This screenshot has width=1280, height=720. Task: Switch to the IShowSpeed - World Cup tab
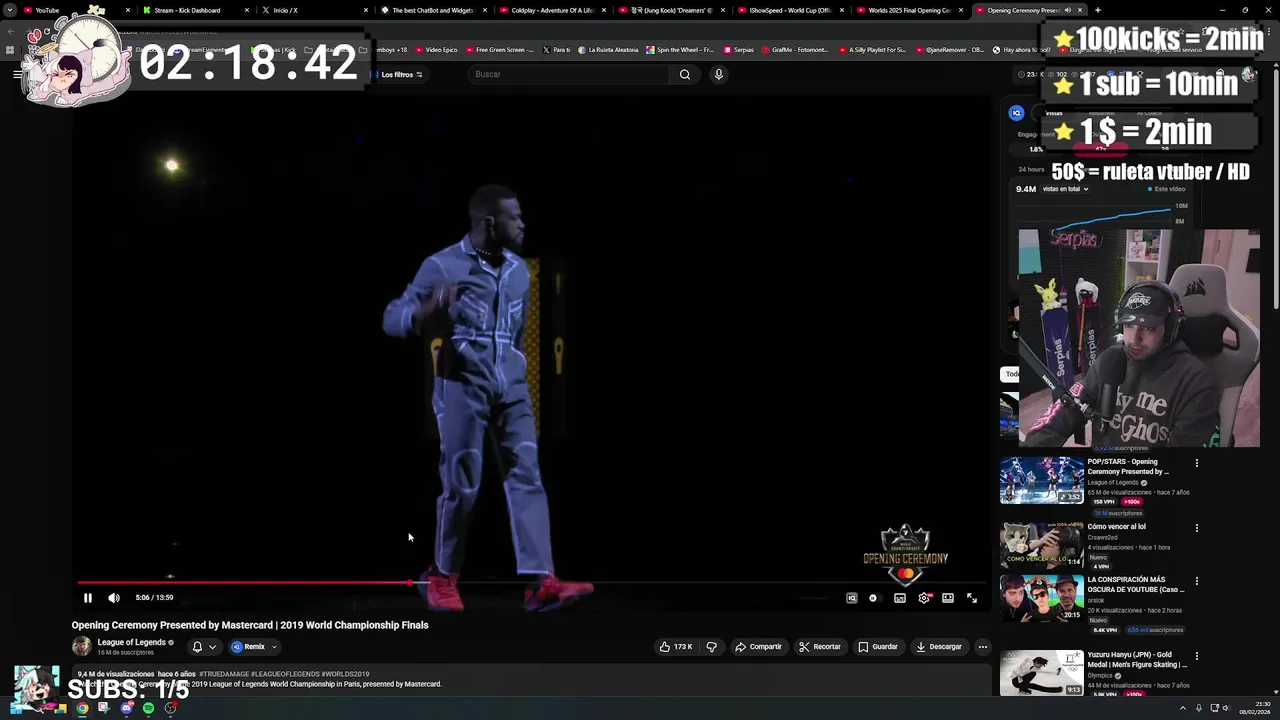(791, 10)
